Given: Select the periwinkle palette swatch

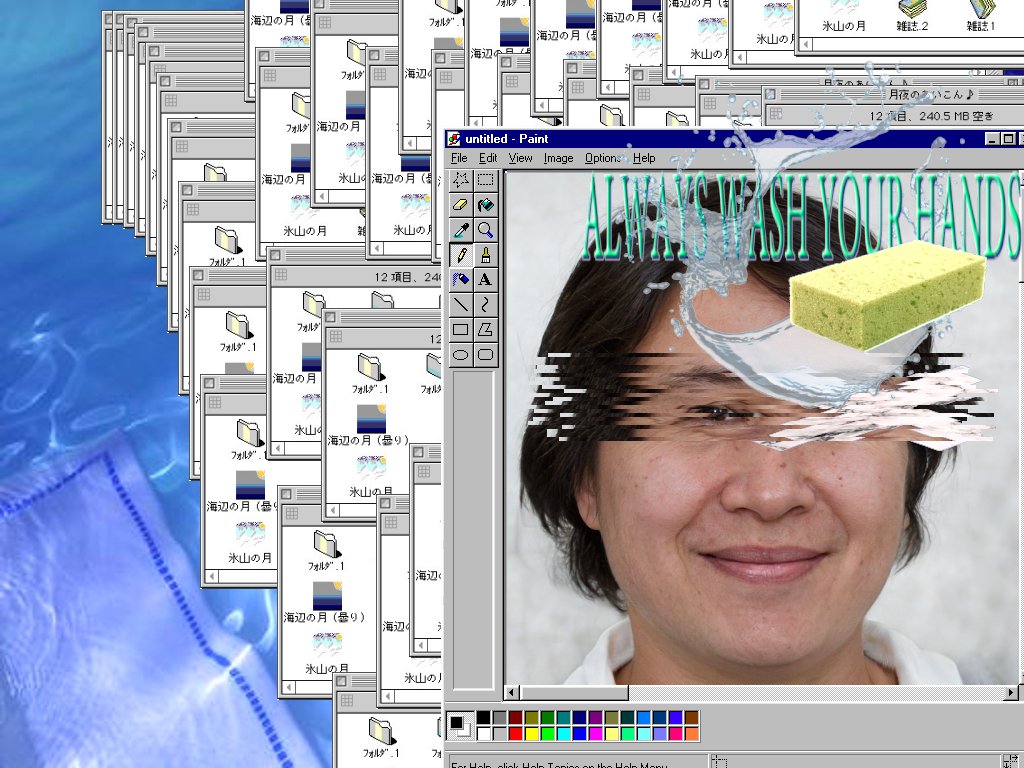Looking at the screenshot, I should (x=660, y=734).
